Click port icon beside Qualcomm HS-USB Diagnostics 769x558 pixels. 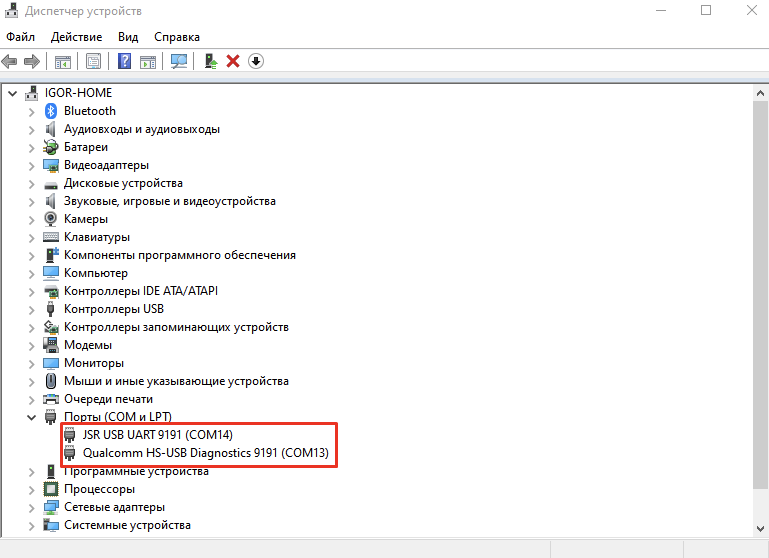(70, 453)
